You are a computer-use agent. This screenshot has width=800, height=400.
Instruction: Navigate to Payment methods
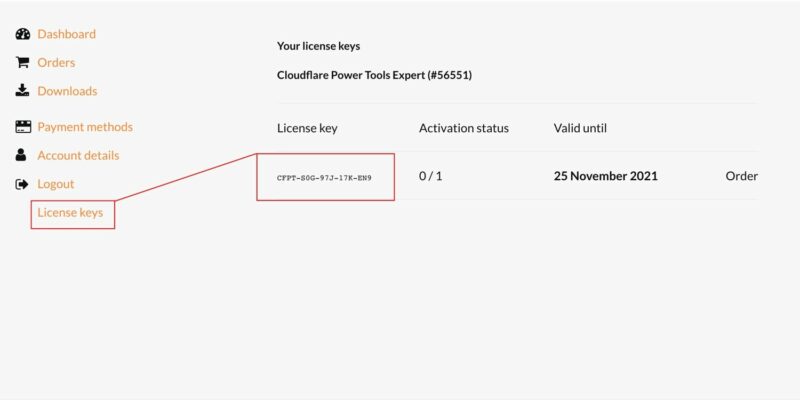pyautogui.click(x=85, y=127)
